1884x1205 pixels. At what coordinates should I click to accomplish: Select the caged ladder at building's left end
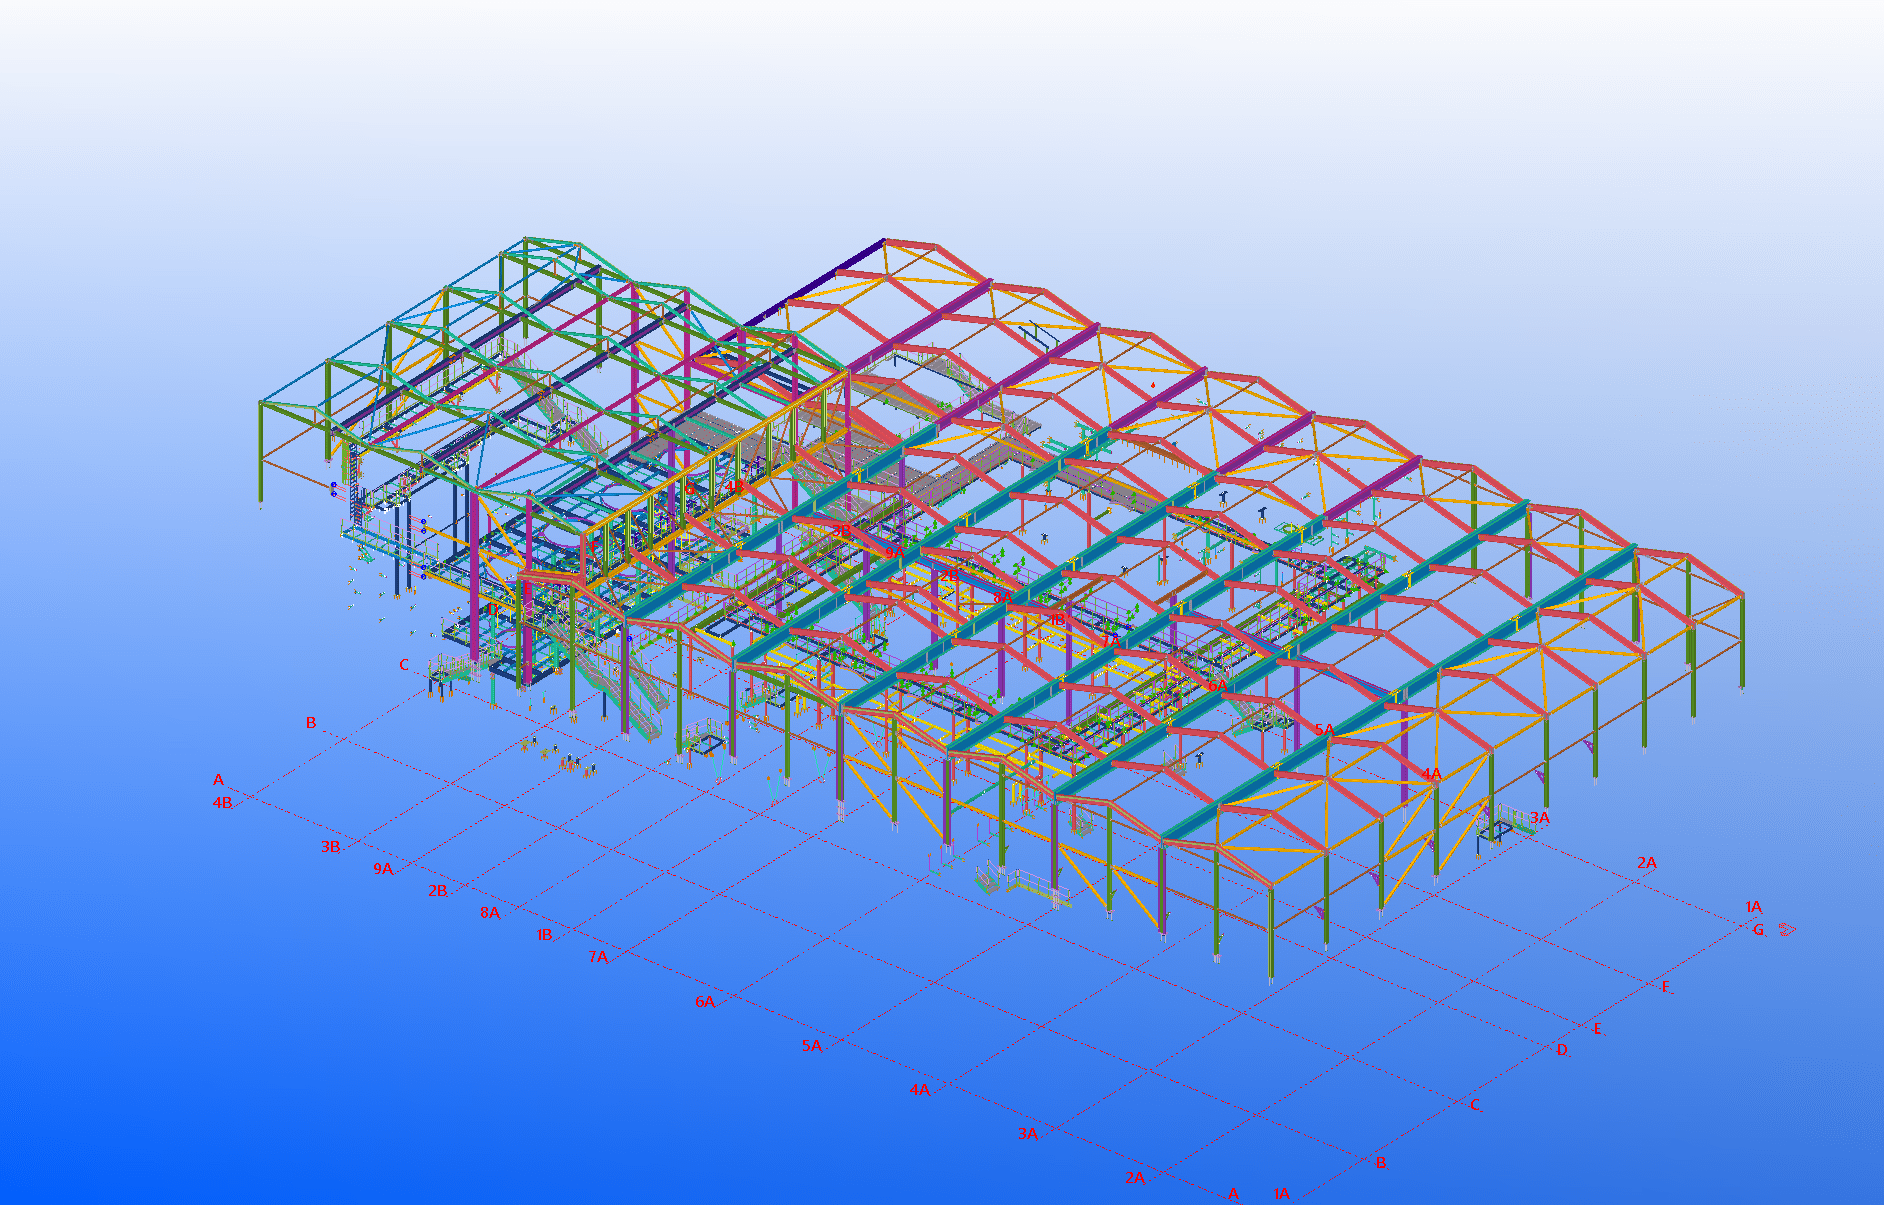(353, 490)
